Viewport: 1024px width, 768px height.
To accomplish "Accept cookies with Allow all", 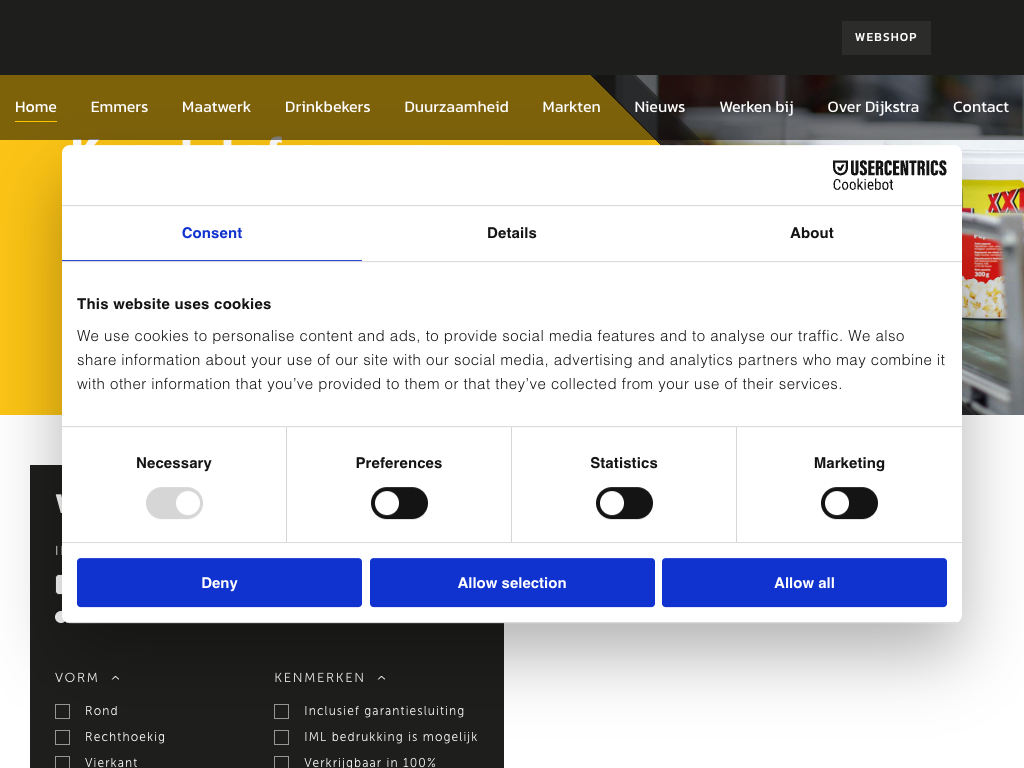I will 804,583.
